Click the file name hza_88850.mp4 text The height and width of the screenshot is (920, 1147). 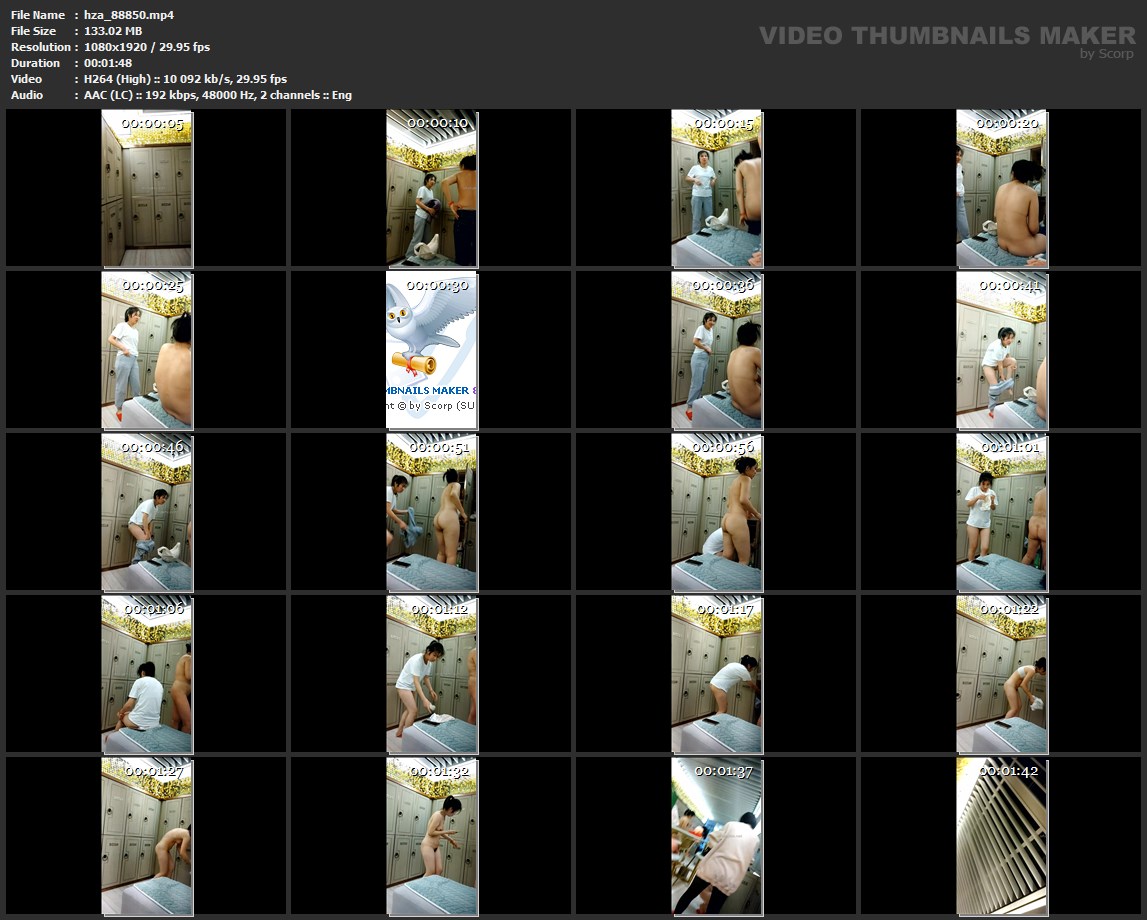pyautogui.click(x=129, y=15)
